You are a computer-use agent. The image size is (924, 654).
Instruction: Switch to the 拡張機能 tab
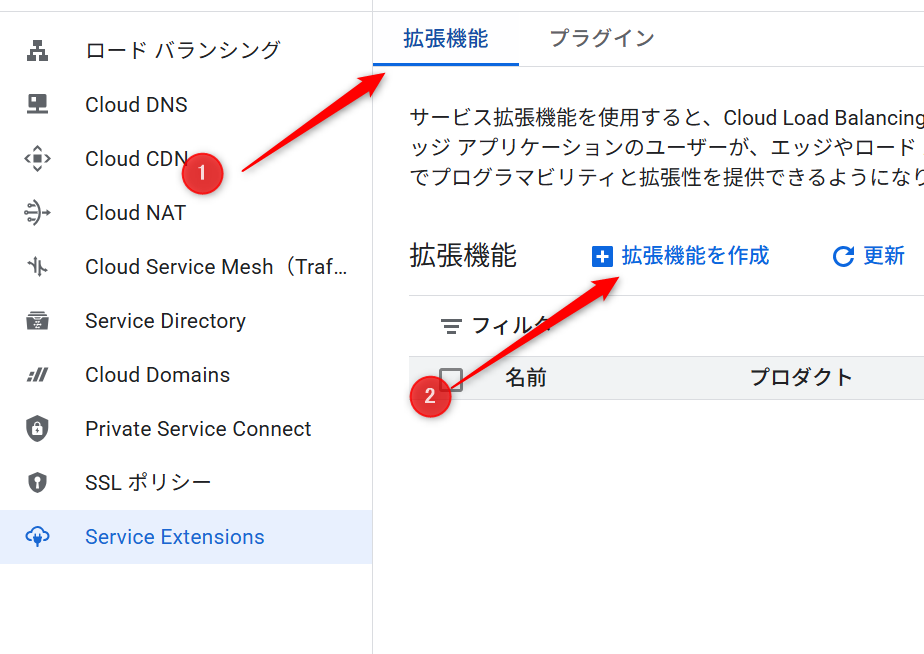[x=446, y=39]
